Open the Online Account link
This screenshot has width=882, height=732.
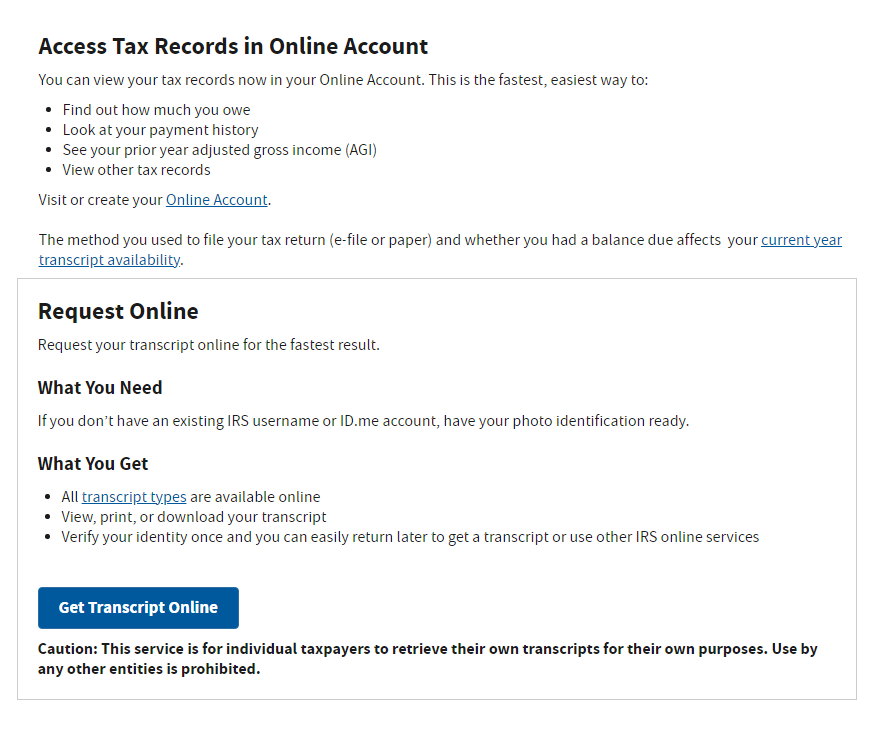click(216, 200)
